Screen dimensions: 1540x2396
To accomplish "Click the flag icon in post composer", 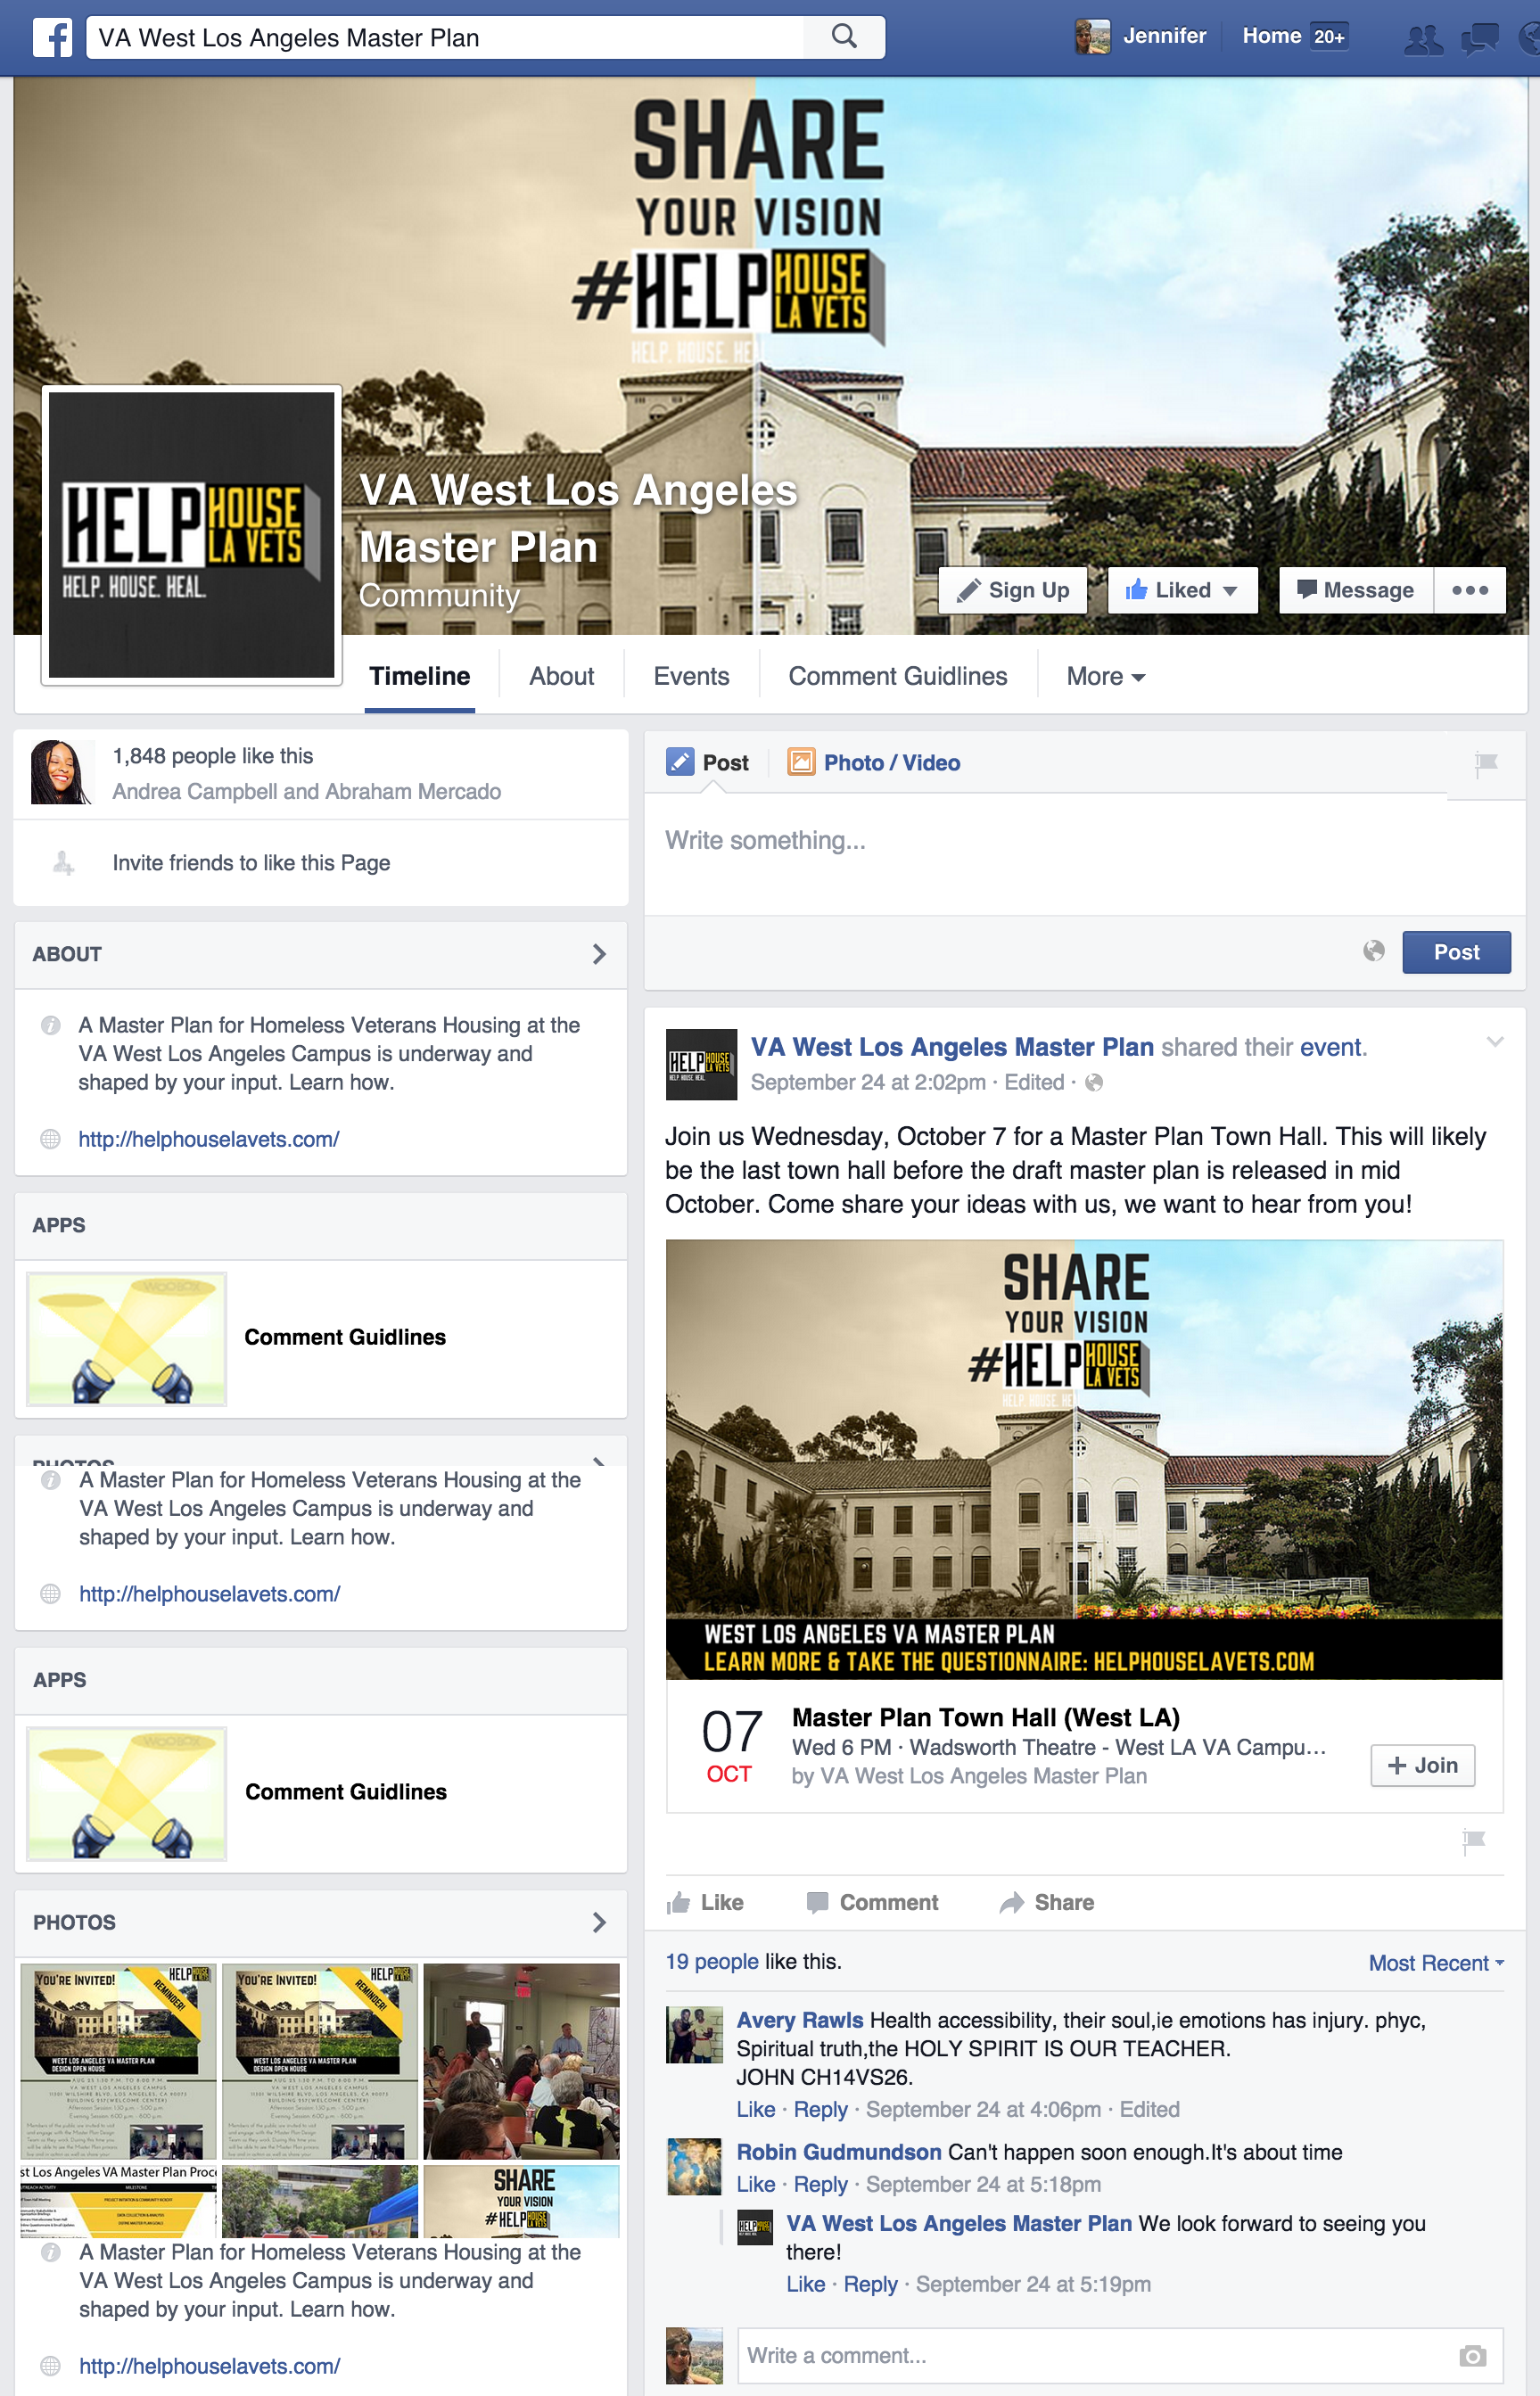I will tap(1486, 764).
